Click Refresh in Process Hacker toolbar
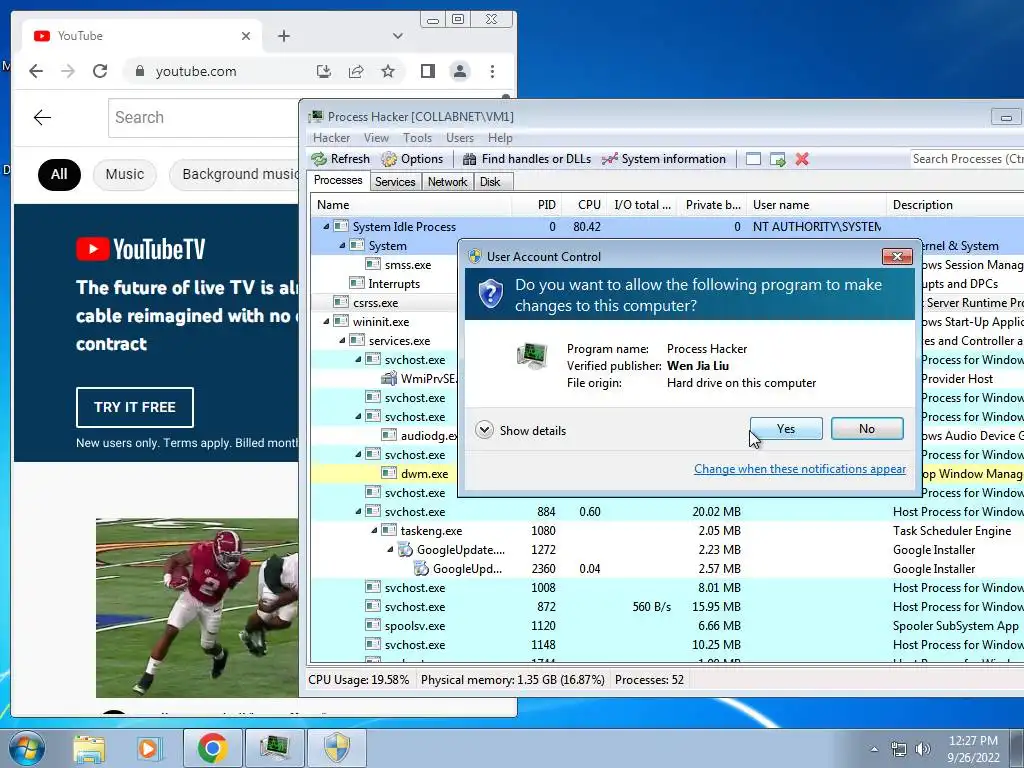This screenshot has height=768, width=1024. (340, 159)
